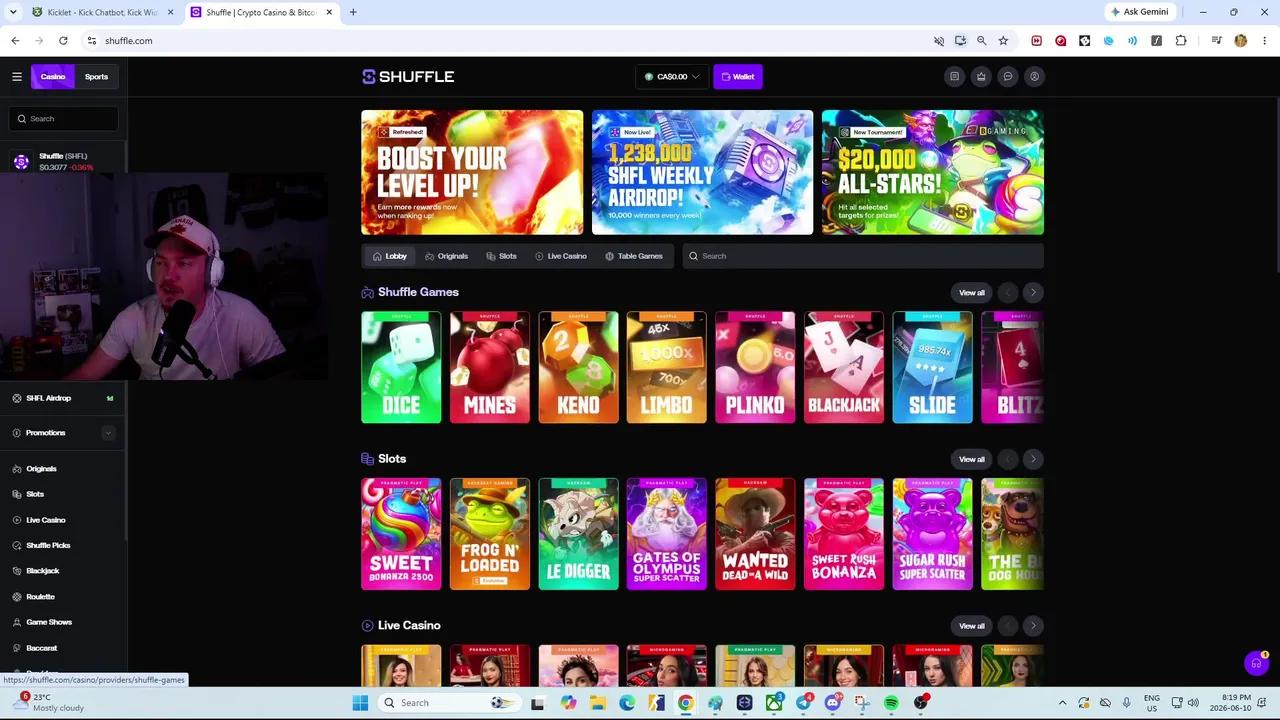1280x720 pixels.
Task: Show next Slots carousel page
Action: (x=1033, y=459)
